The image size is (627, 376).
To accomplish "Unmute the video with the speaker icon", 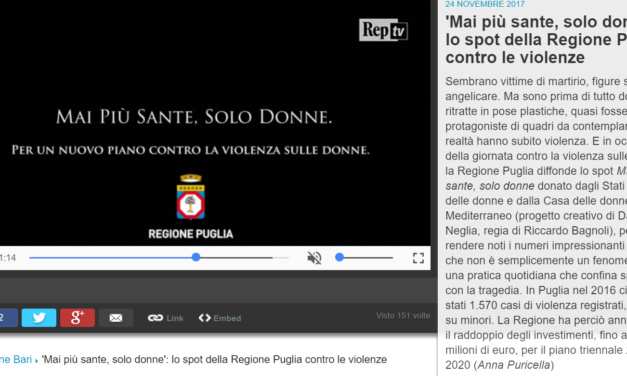I will (314, 258).
